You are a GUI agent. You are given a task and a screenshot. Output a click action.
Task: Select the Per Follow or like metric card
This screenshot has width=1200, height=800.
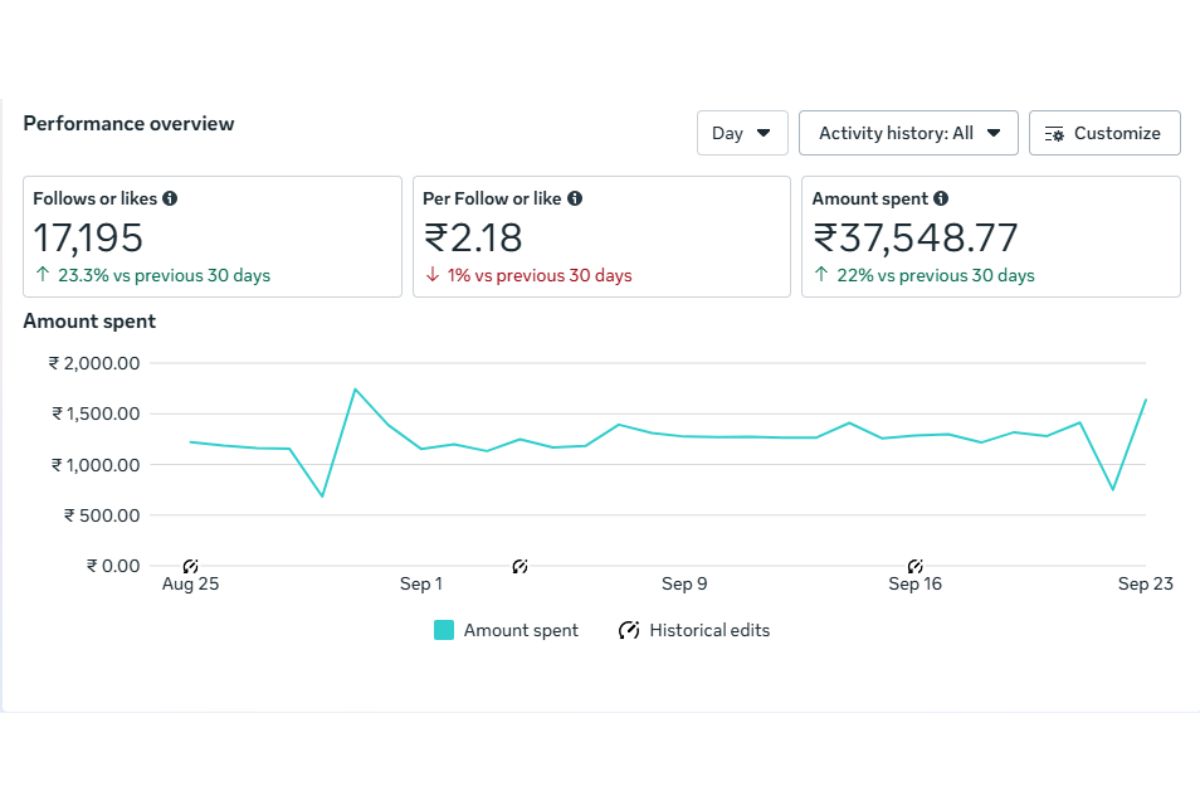601,237
